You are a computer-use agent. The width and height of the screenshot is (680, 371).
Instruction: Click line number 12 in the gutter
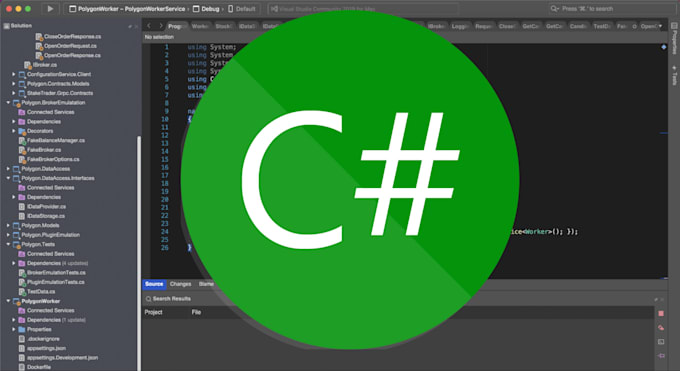tap(165, 135)
